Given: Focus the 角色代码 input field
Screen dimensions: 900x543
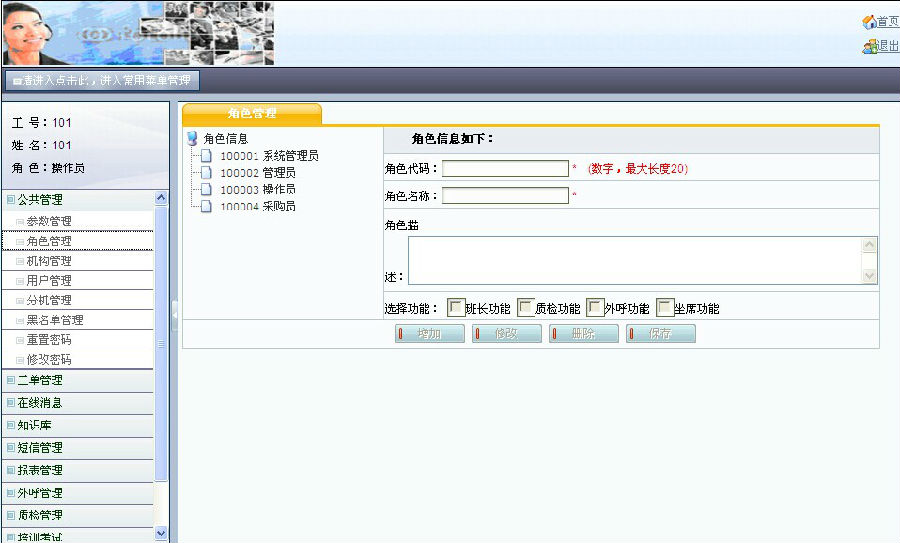Looking at the screenshot, I should [x=505, y=169].
